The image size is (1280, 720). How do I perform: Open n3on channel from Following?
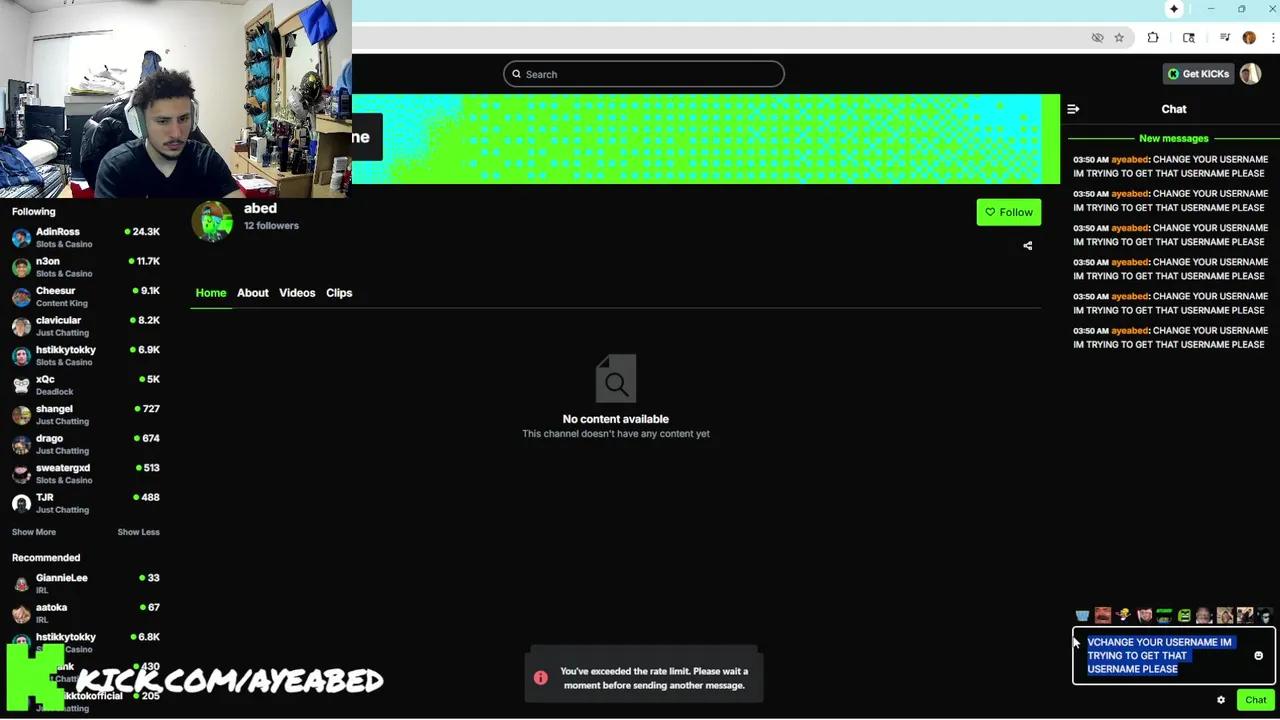click(x=86, y=267)
